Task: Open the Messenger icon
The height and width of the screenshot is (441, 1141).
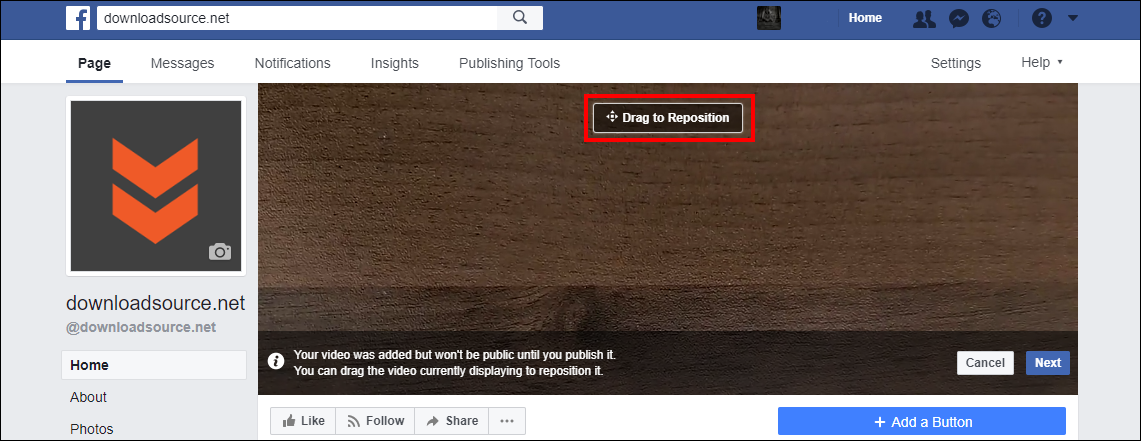Action: (x=959, y=19)
